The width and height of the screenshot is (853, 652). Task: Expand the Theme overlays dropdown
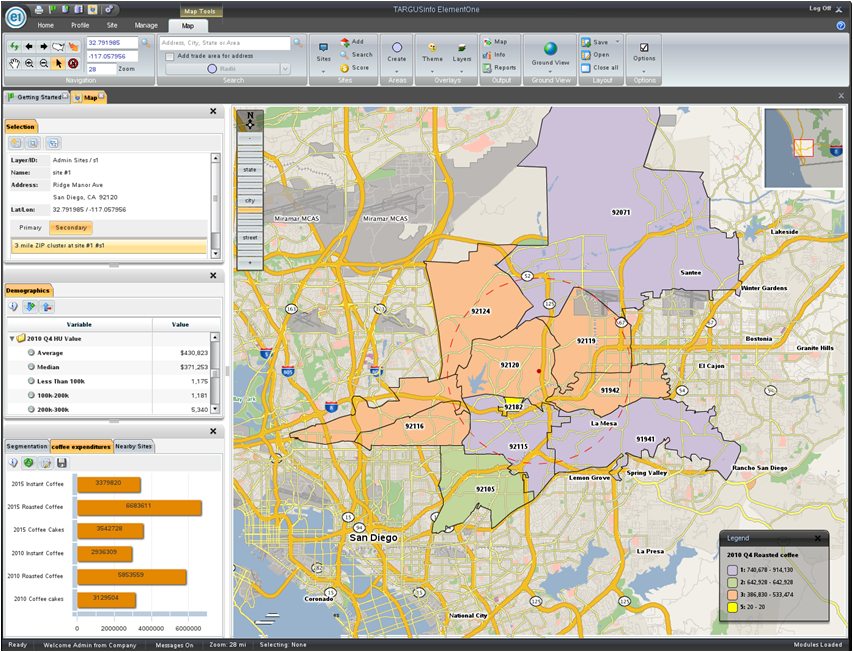click(x=432, y=71)
